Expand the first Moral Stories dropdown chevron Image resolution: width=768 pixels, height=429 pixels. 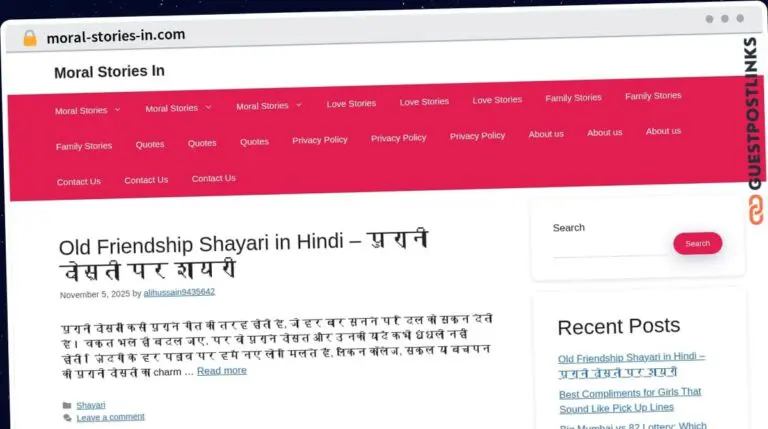pyautogui.click(x=117, y=110)
